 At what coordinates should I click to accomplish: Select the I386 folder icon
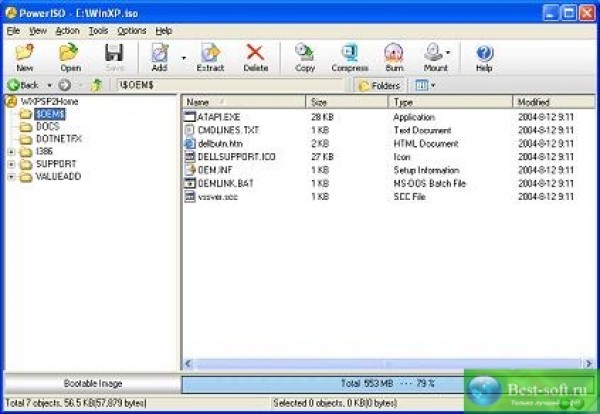pos(26,152)
